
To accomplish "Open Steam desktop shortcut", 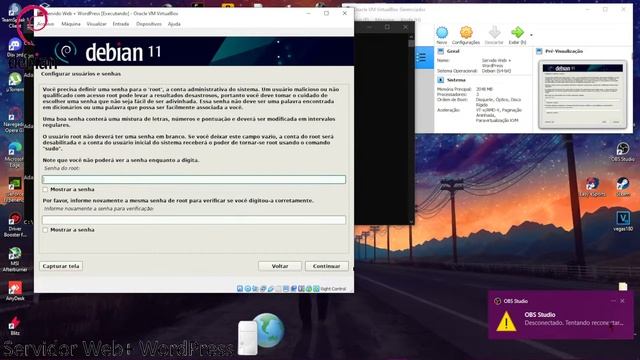I will coord(623,187).
